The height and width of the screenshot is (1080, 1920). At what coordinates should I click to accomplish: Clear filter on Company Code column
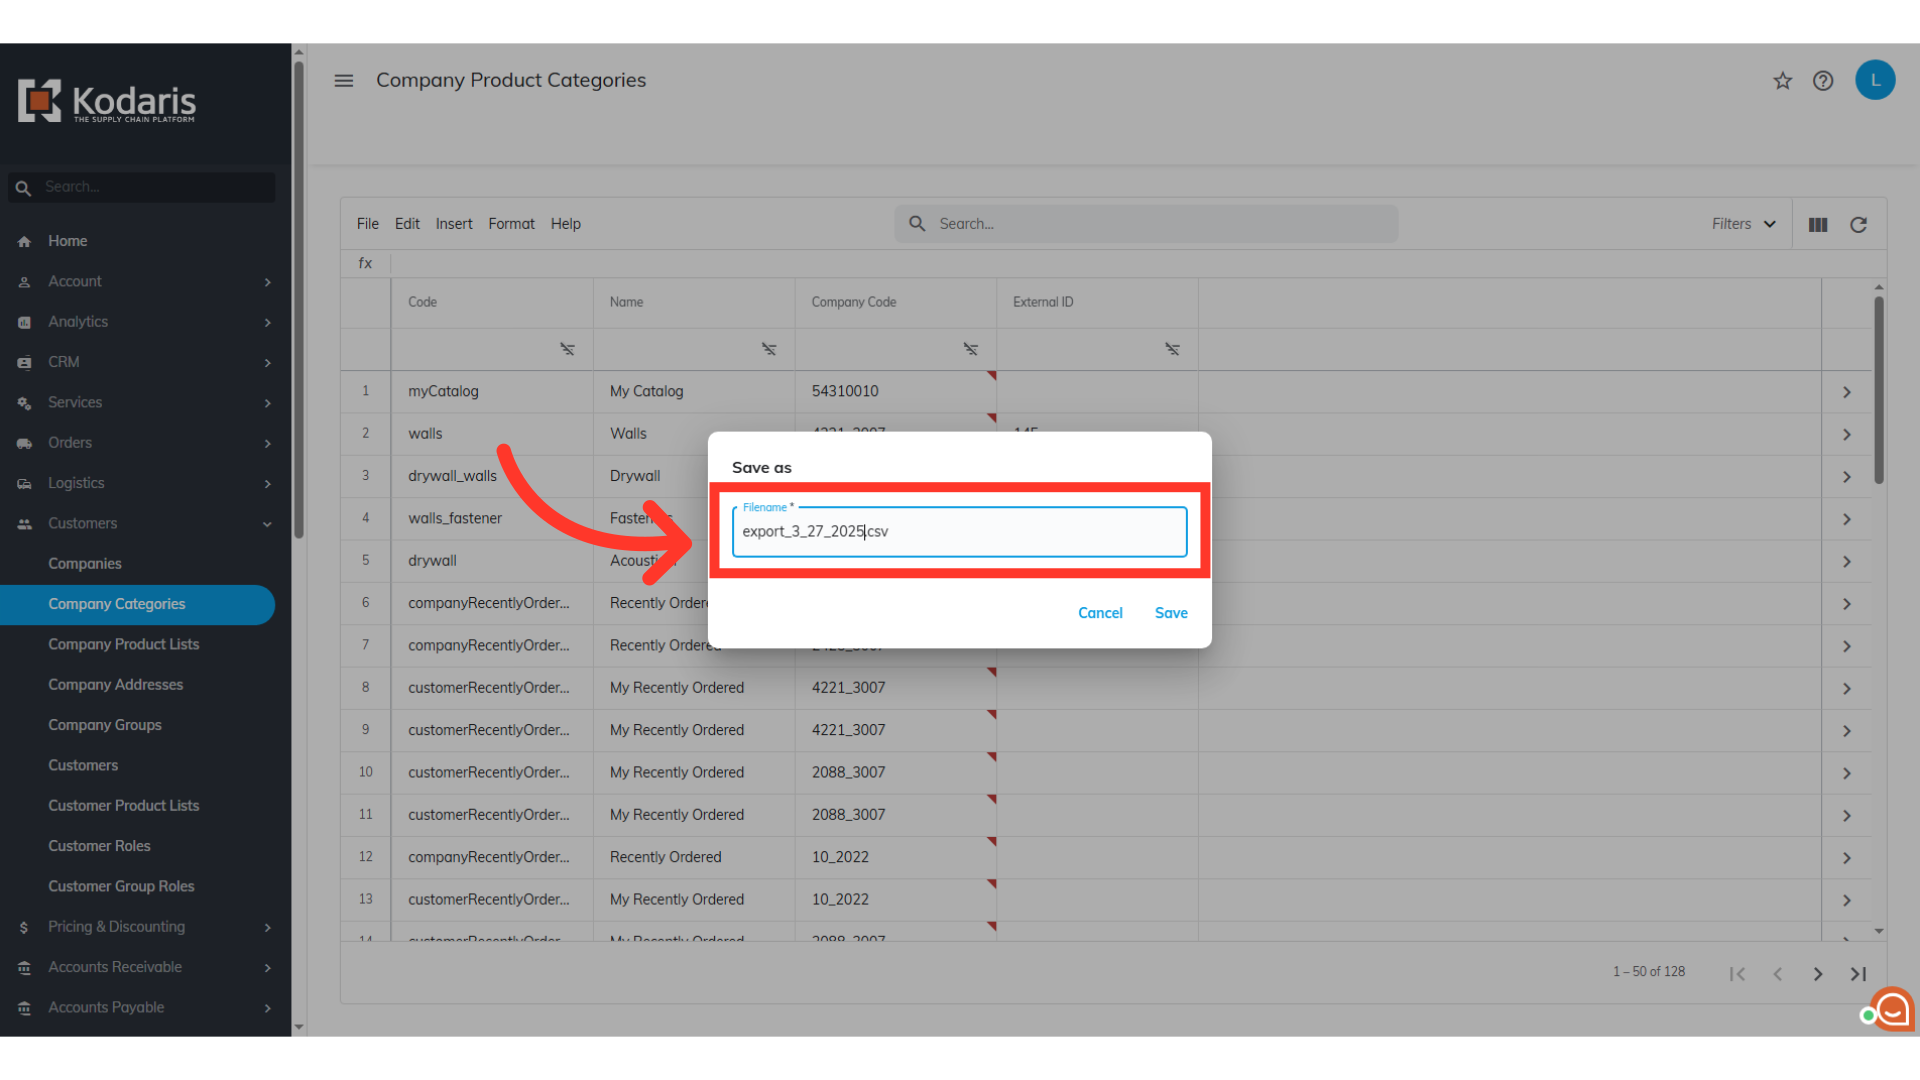(x=970, y=349)
